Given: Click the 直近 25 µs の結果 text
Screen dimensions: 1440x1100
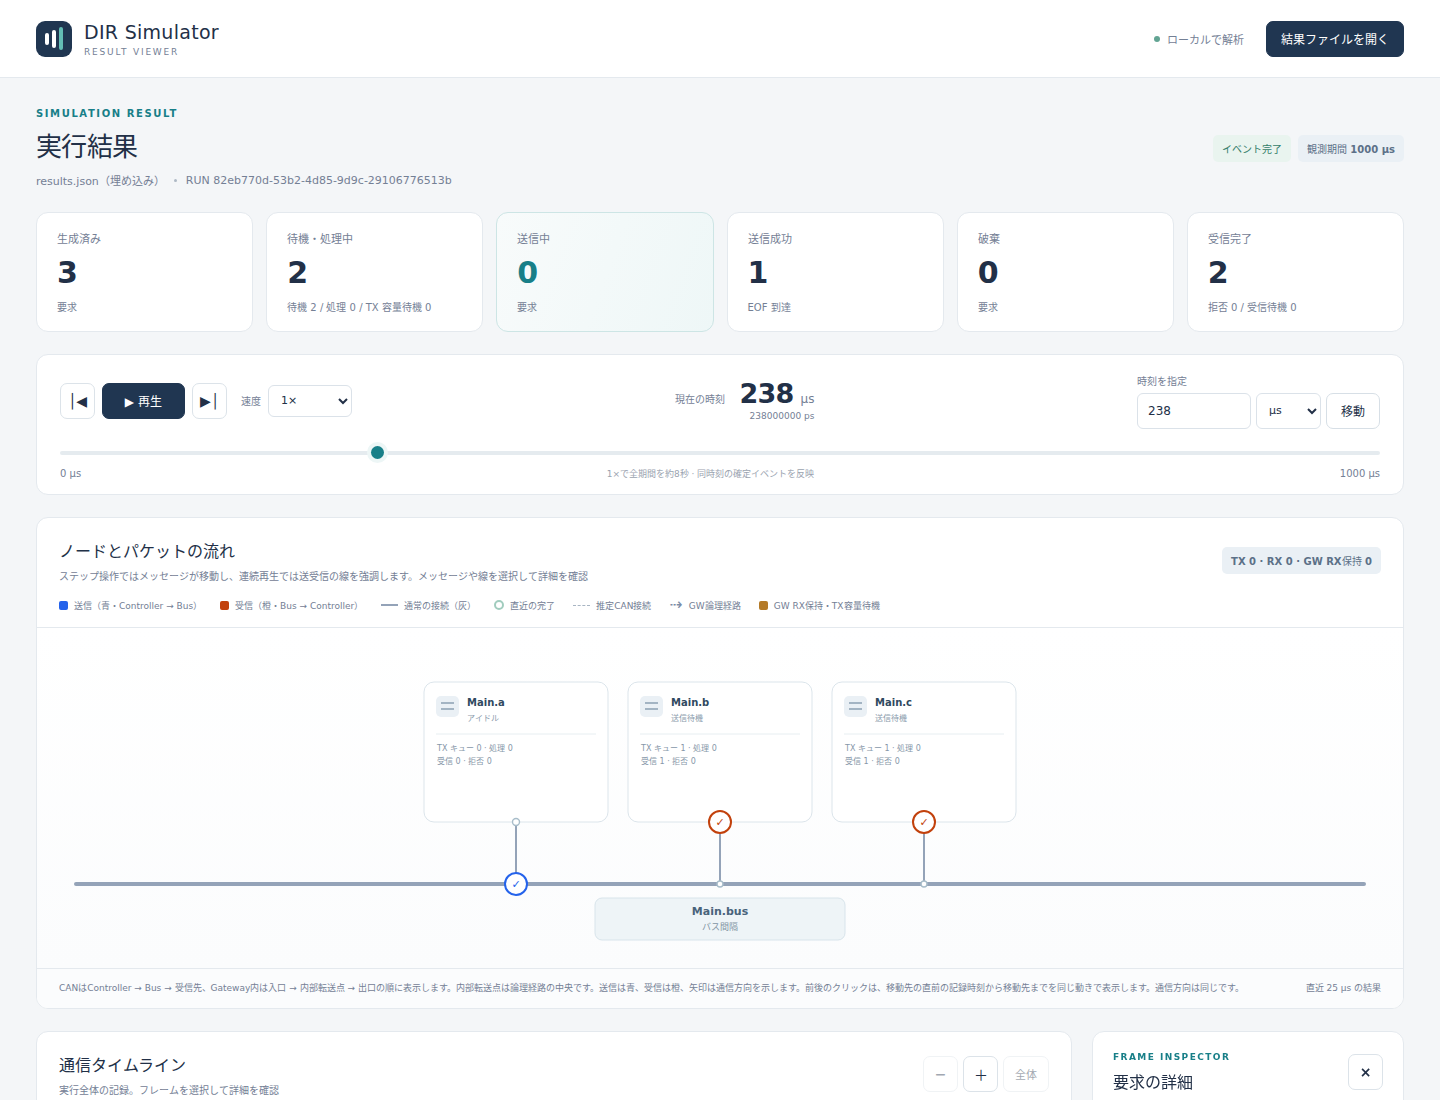Looking at the screenshot, I should tap(1343, 988).
